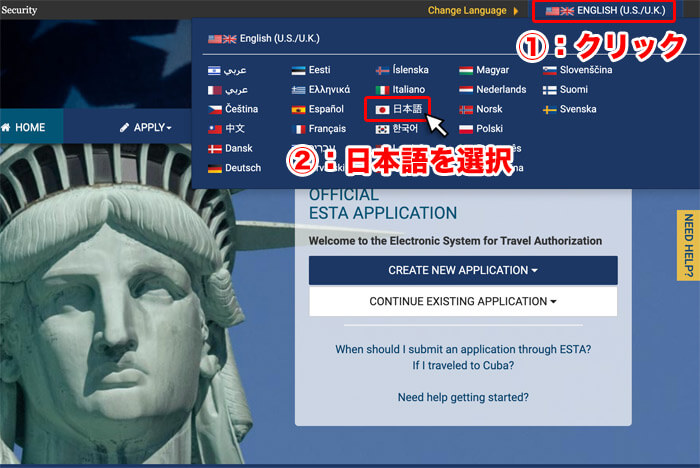Choose Dansk from the language list
This screenshot has width=700, height=468.
230,149
